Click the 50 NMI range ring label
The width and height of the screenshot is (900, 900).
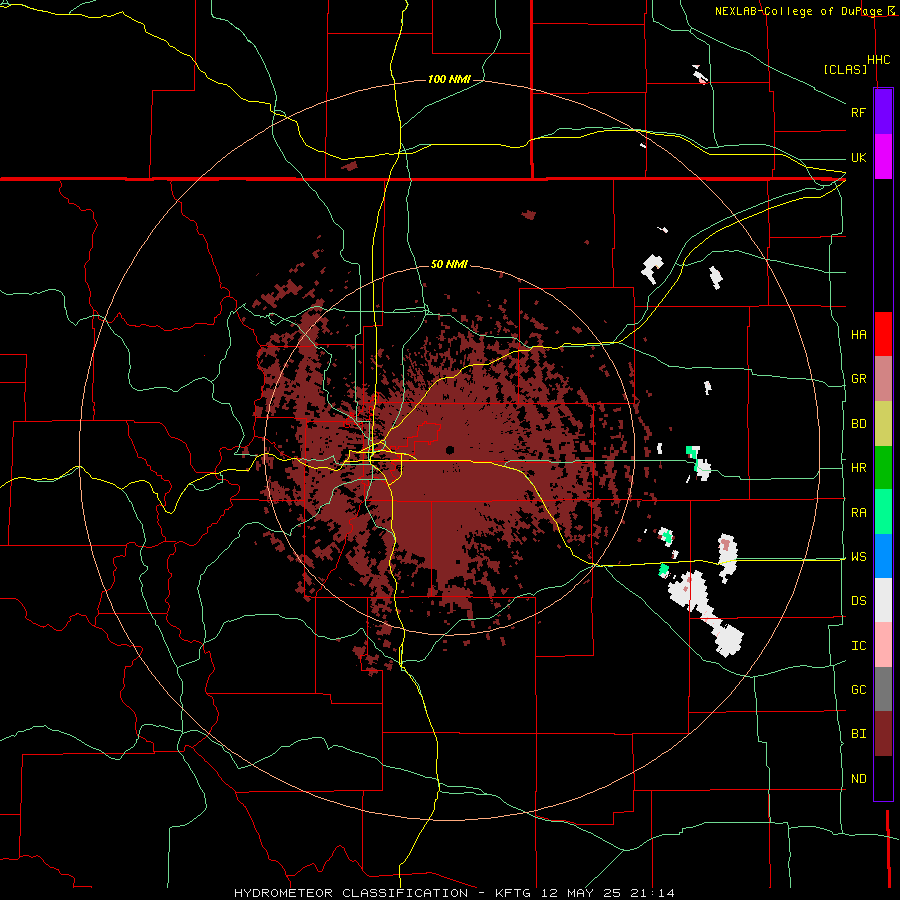[449, 265]
